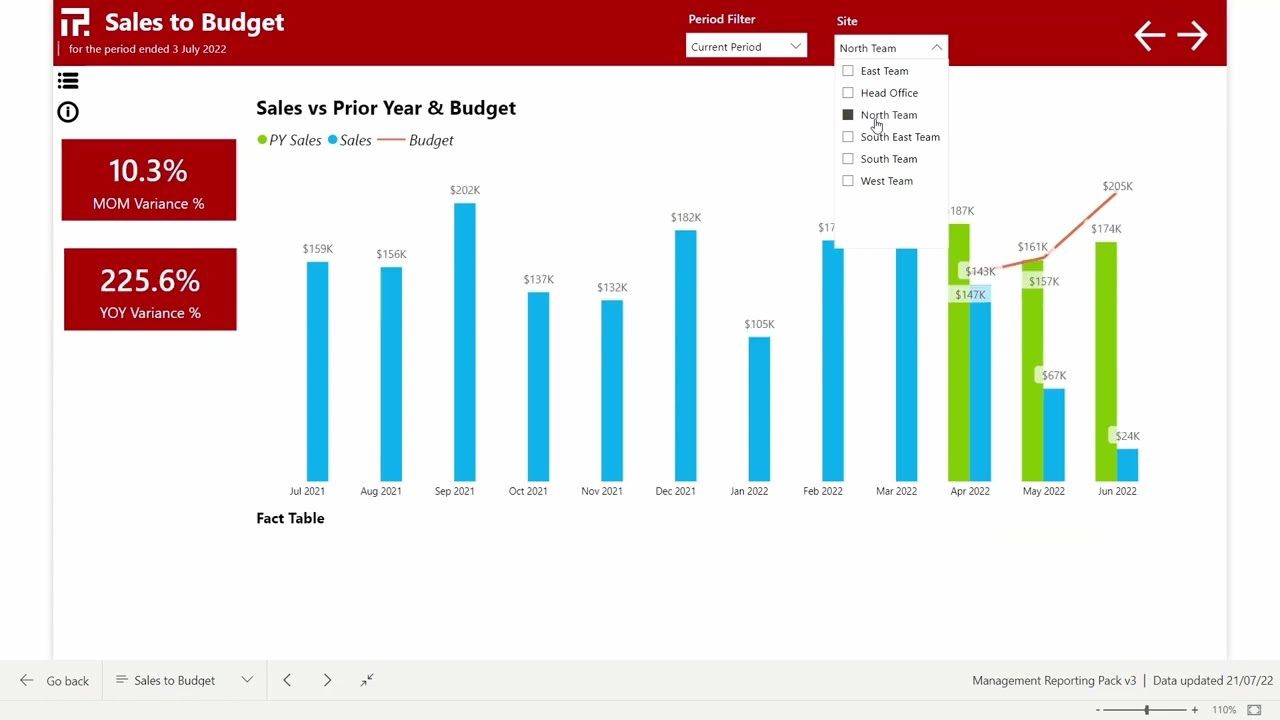The image size is (1280, 720).
Task: Click the fit to page icon
Action: click(x=1254, y=710)
